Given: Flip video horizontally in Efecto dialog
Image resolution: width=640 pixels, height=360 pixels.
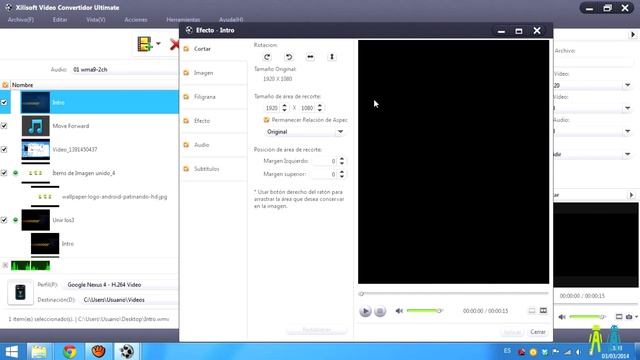Looking at the screenshot, I should coord(310,57).
